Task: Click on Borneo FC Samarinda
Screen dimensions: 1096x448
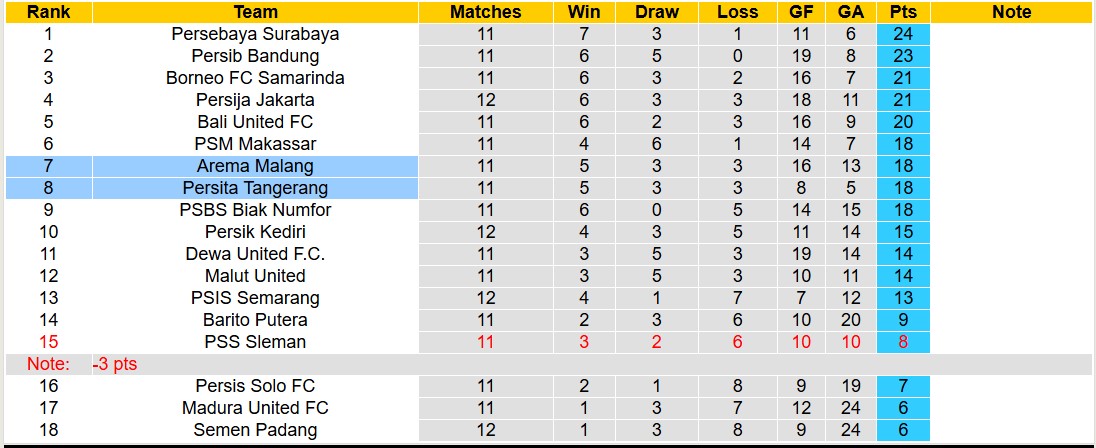Action: click(x=255, y=78)
